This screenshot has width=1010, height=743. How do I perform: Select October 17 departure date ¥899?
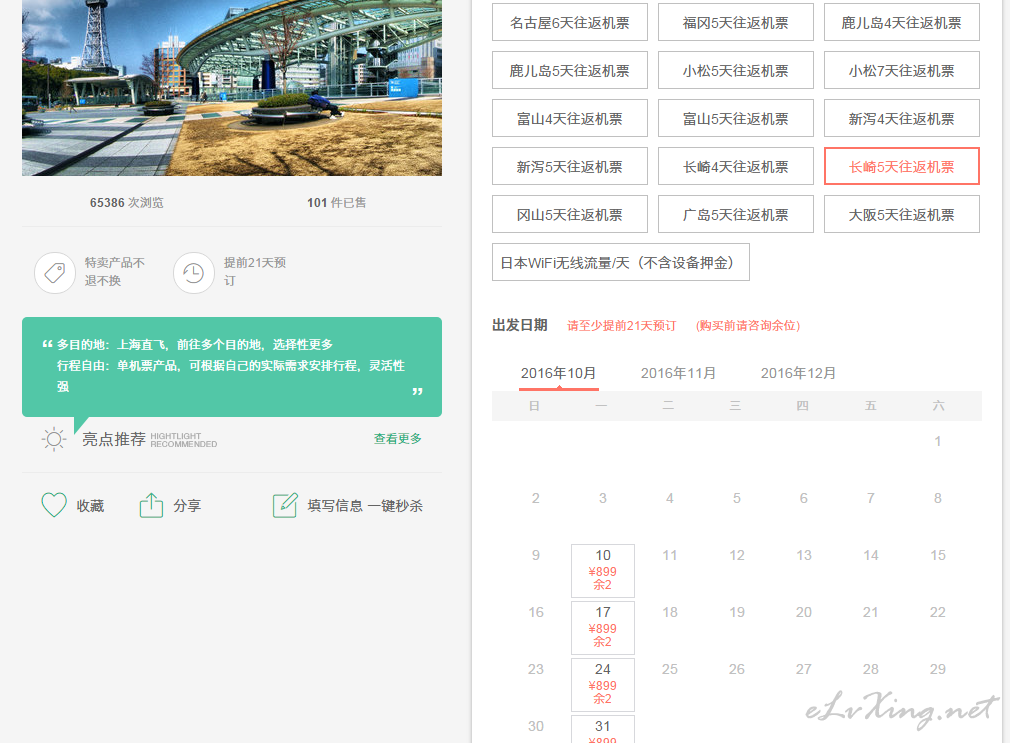coord(603,628)
